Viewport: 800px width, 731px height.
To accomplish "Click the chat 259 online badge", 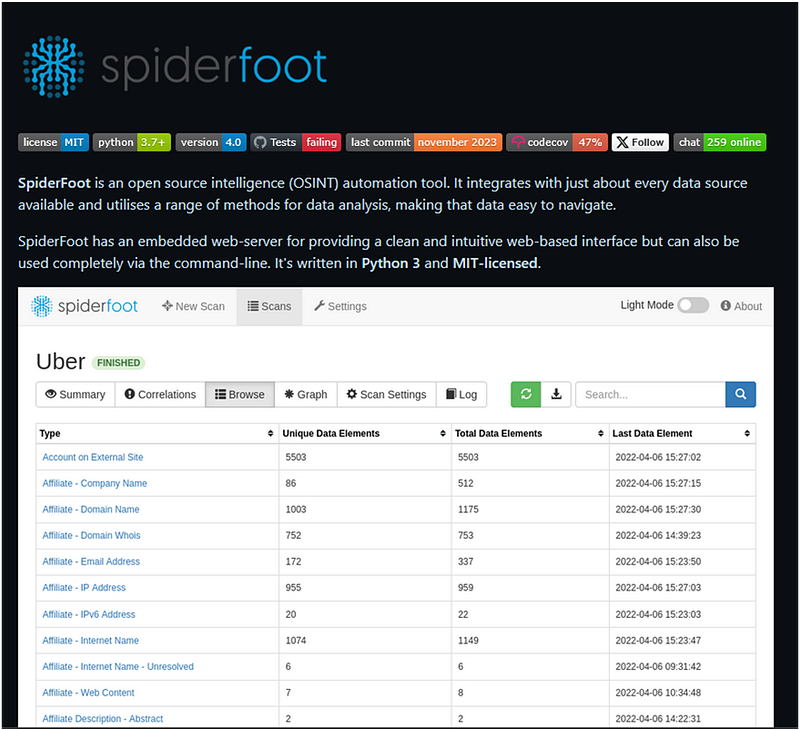I will [720, 142].
